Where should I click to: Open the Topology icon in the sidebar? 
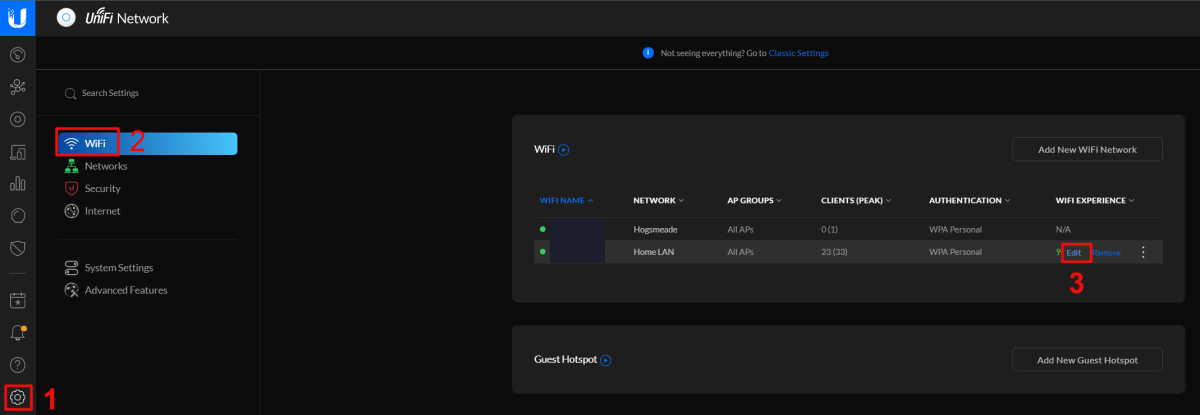point(17,86)
